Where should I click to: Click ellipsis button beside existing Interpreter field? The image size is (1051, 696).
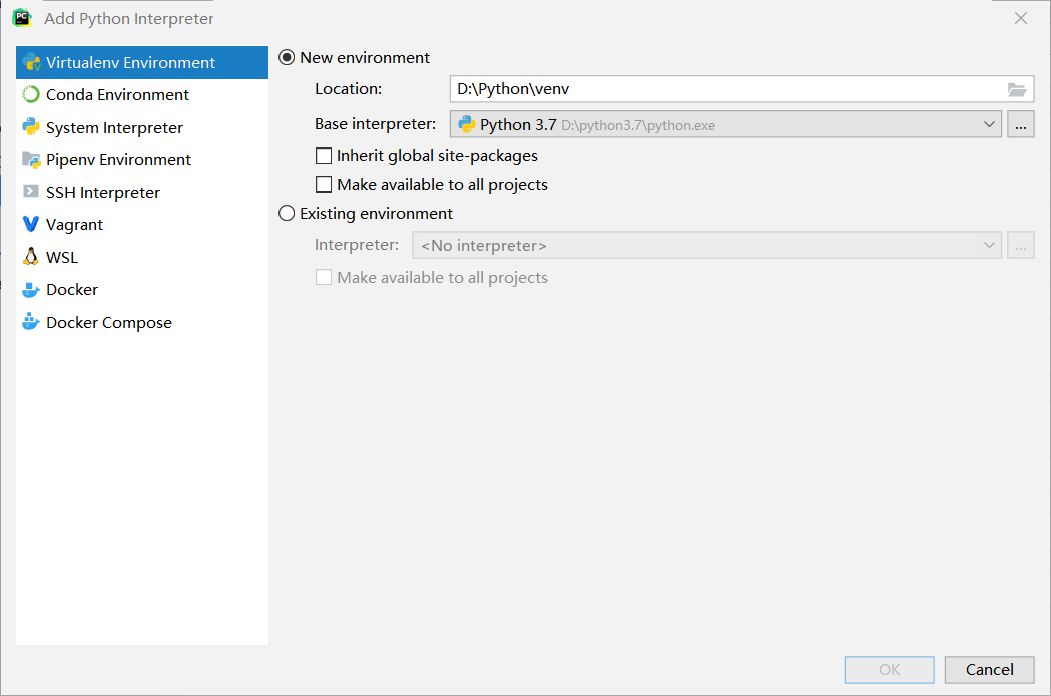pyautogui.click(x=1021, y=245)
